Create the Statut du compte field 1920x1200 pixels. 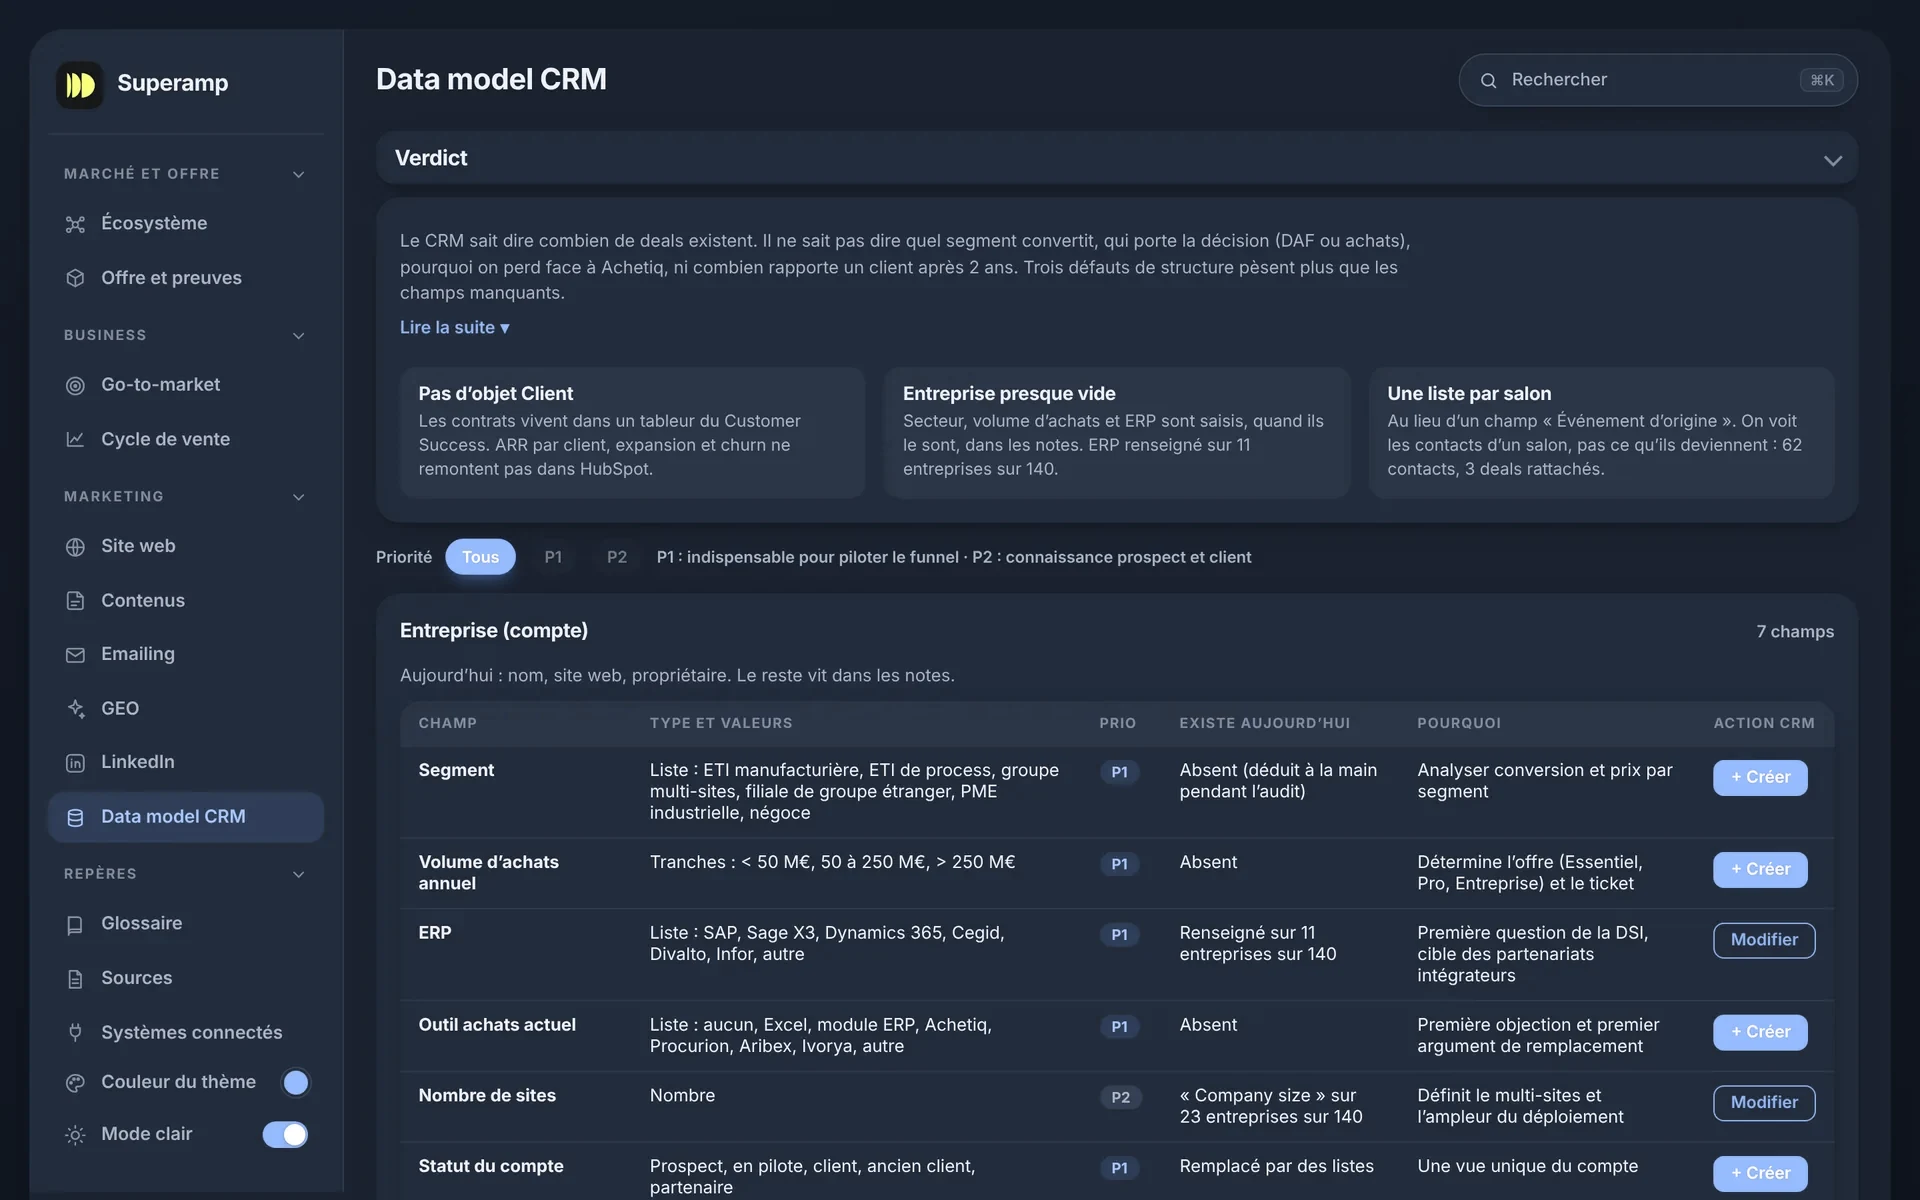[1760, 1173]
